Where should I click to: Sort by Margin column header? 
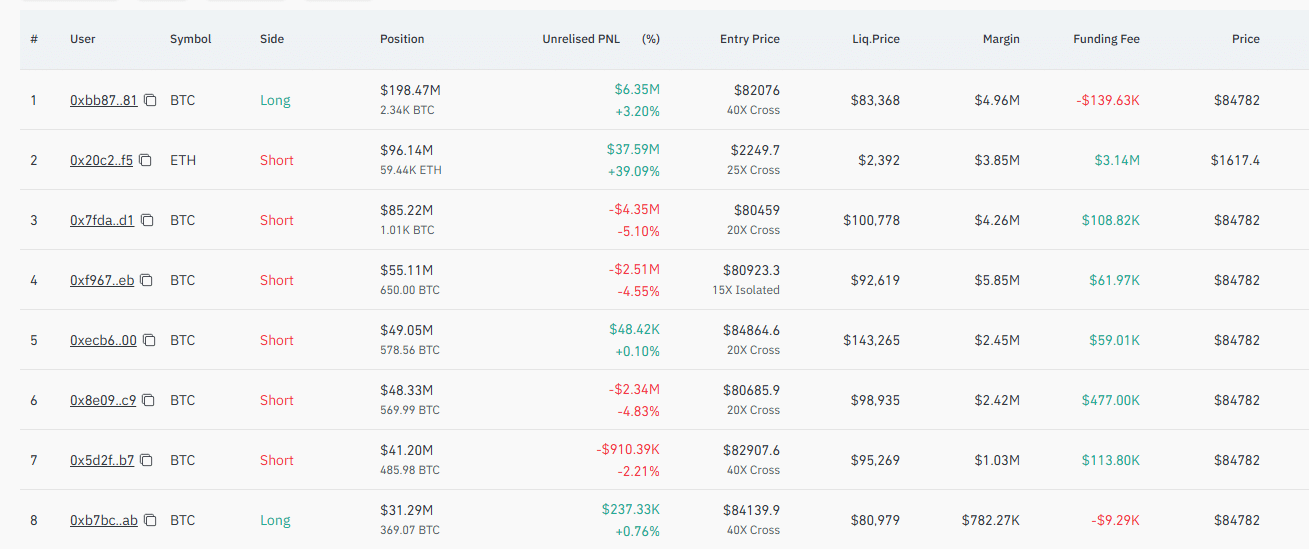[1001, 39]
